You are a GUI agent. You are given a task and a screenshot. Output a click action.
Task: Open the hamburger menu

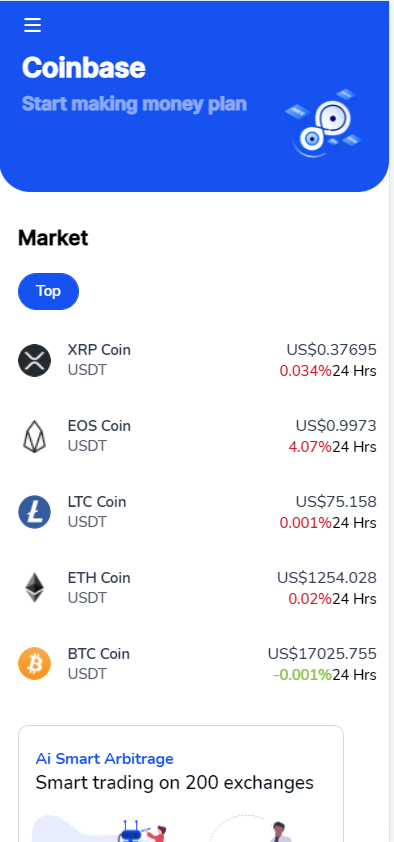coord(32,25)
